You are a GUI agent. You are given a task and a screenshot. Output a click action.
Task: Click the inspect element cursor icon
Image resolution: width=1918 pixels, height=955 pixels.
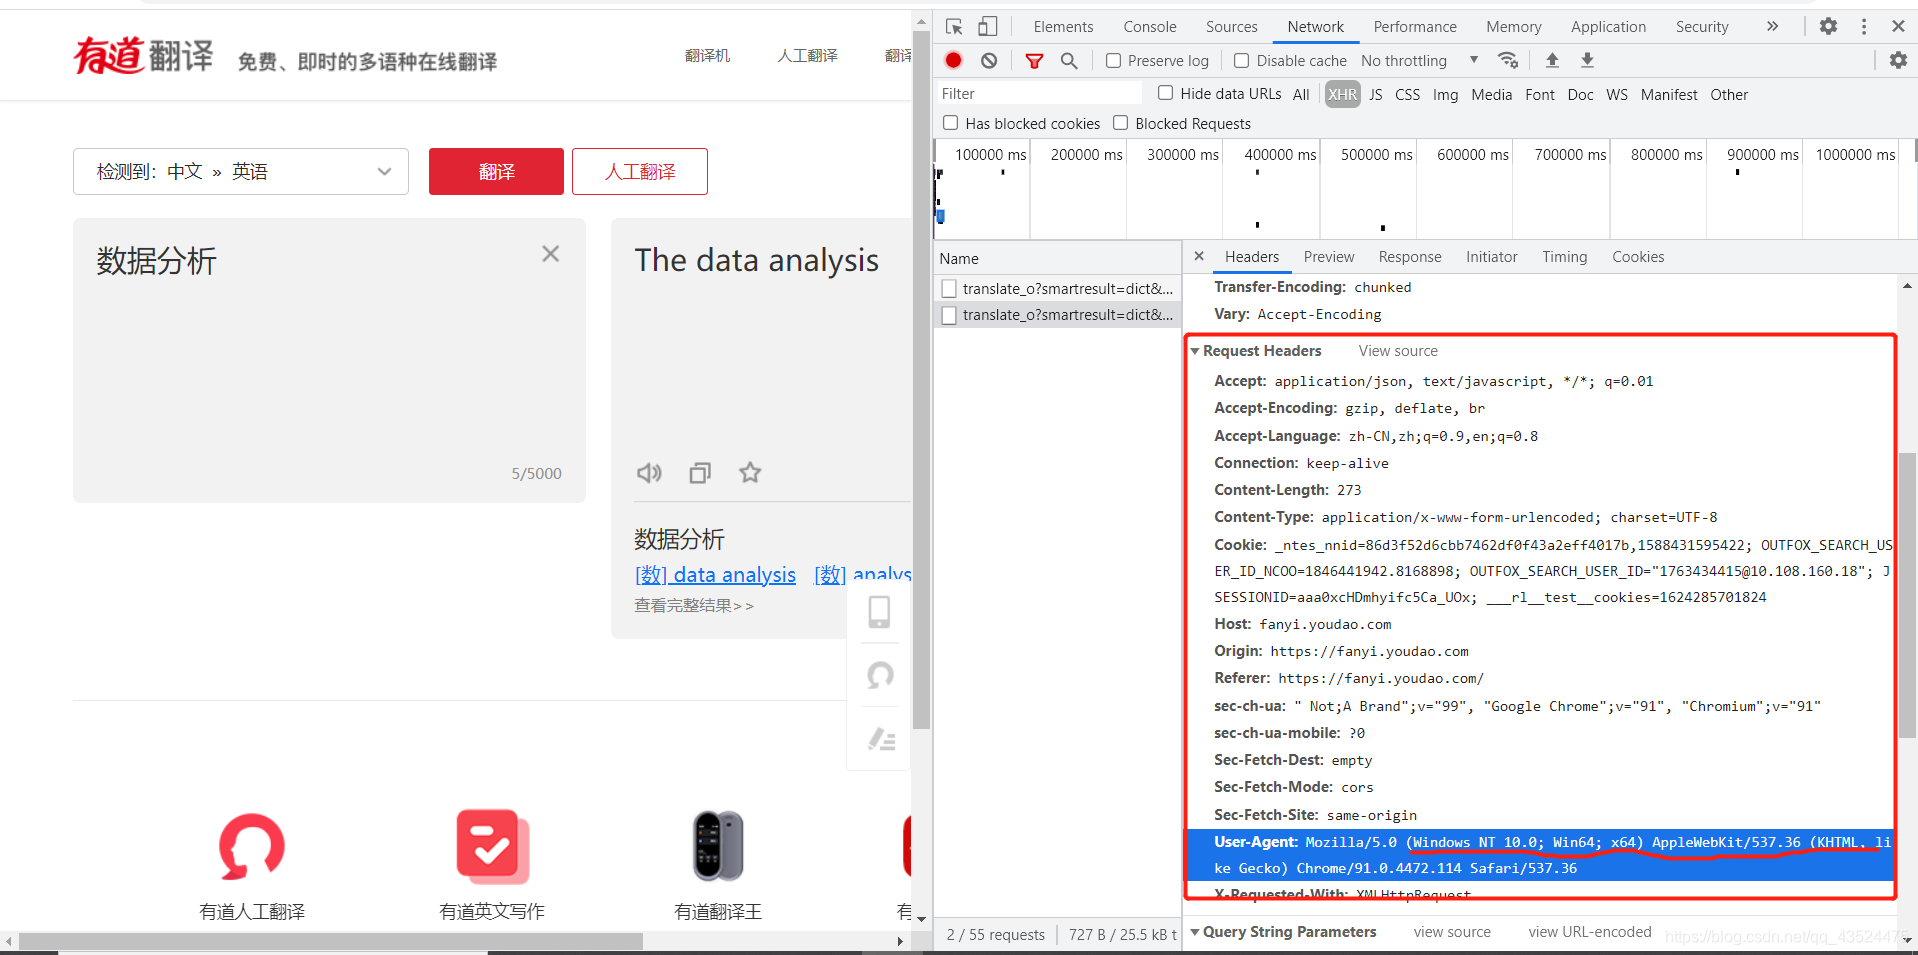(954, 27)
